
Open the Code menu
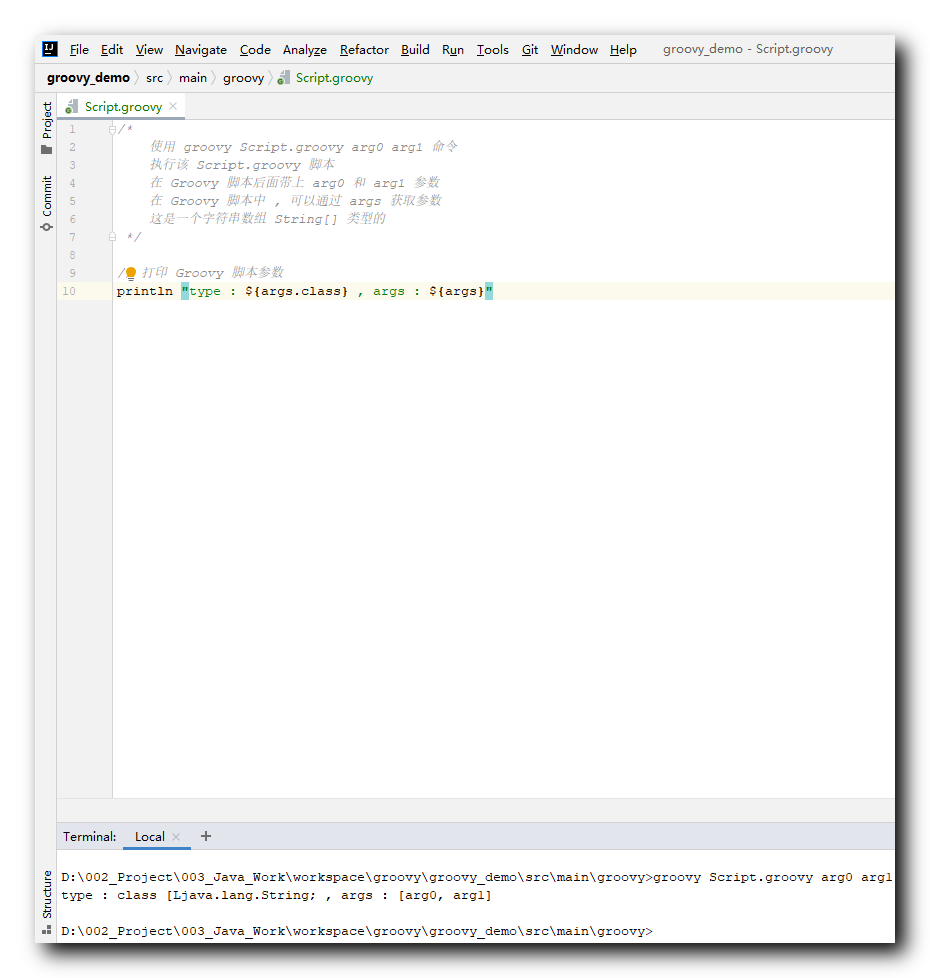coord(255,50)
